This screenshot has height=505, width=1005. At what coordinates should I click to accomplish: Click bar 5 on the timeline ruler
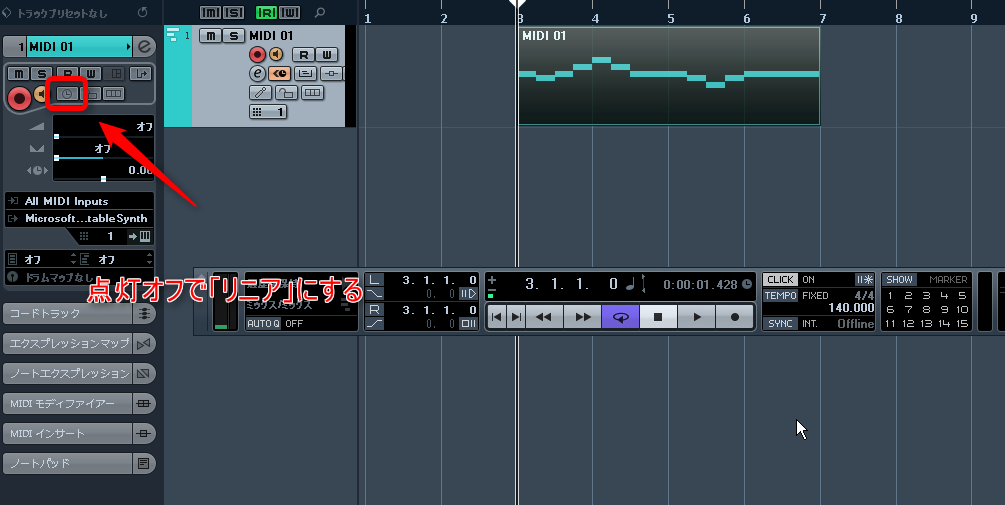click(670, 19)
